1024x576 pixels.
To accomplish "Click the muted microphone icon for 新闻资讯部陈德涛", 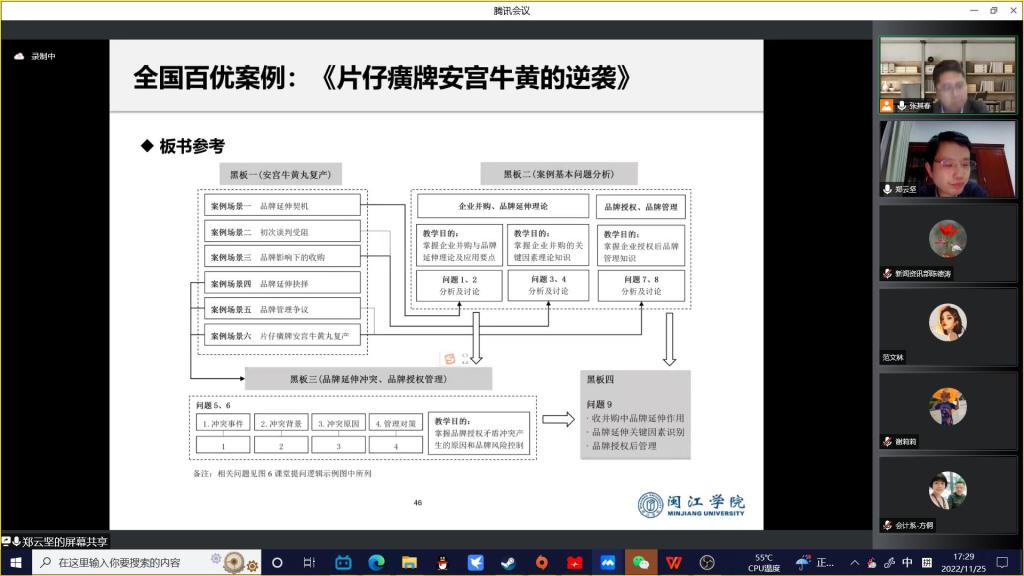I will (x=887, y=273).
